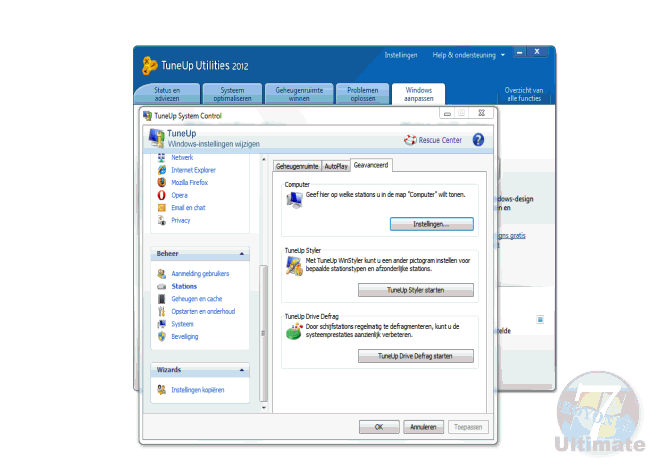The height and width of the screenshot is (467, 660).
Task: Open the Systeem link under Beheer
Action: [182, 324]
